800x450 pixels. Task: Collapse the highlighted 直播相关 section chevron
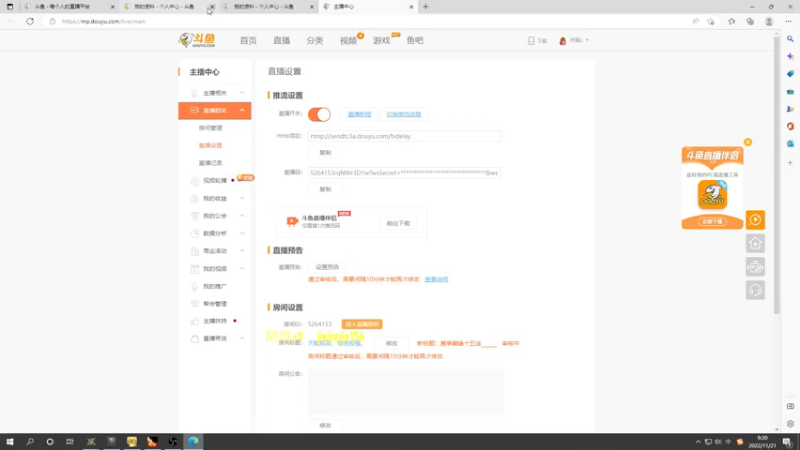pyautogui.click(x=242, y=110)
